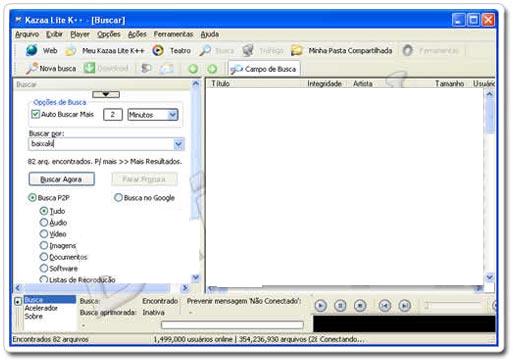Viewport: 513px width, 361px height.
Task: Expand the Minutos dropdown
Action: (x=172, y=115)
